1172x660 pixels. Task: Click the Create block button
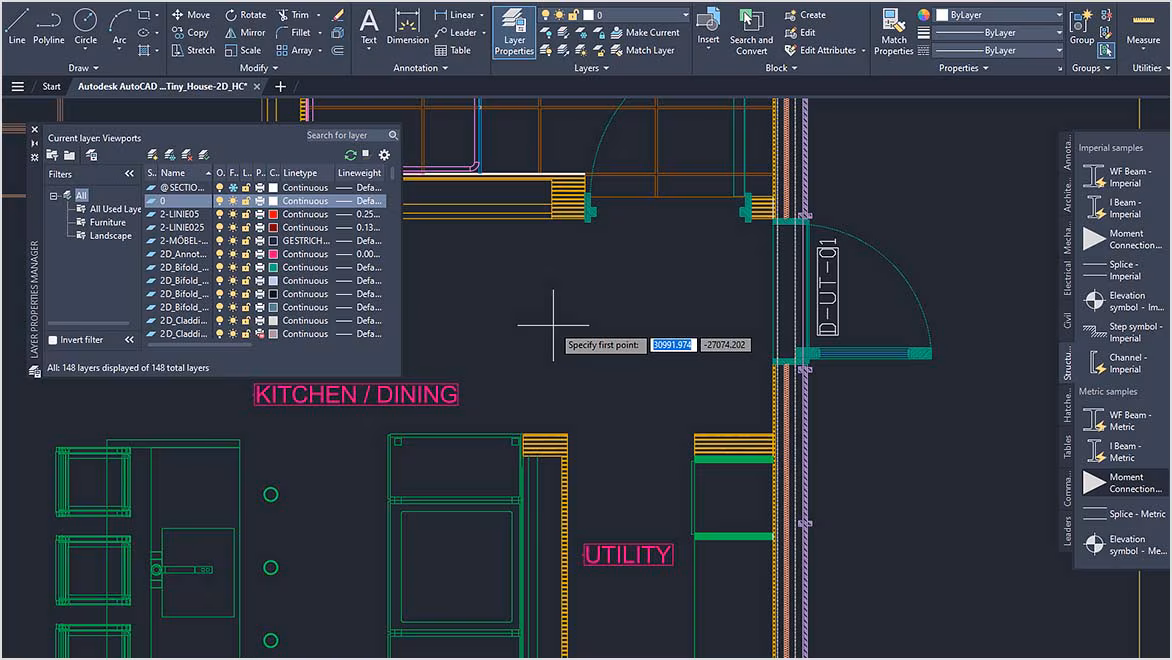805,14
